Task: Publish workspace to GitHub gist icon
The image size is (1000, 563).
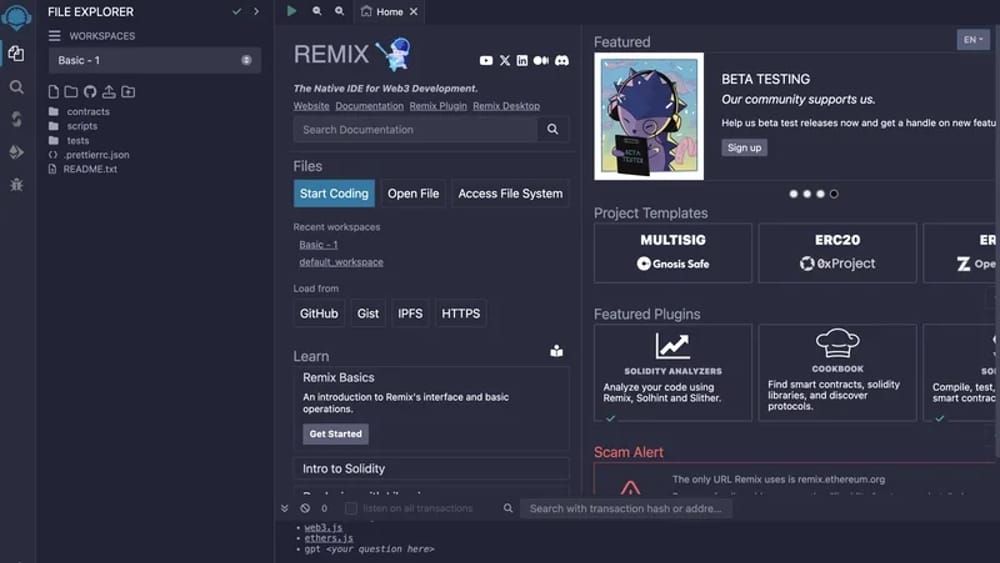Action: coord(90,92)
